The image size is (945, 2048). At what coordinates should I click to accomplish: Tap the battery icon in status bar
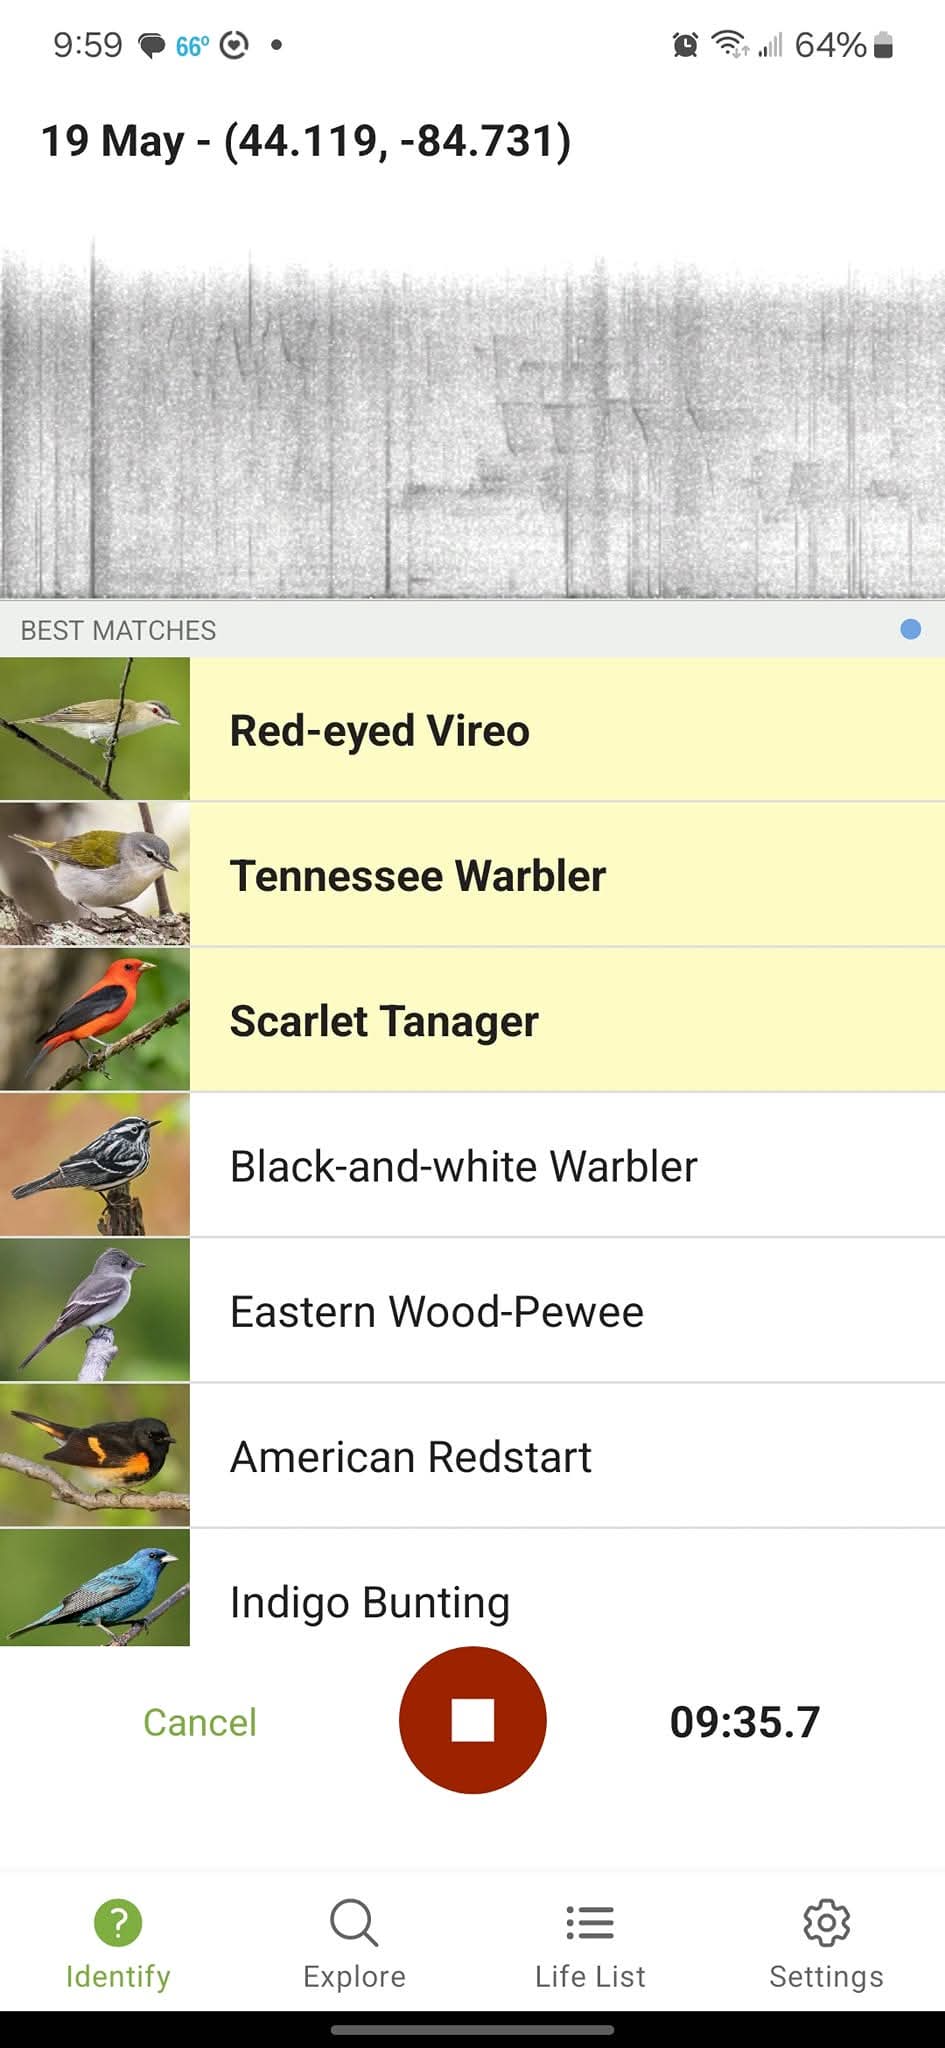click(x=883, y=45)
